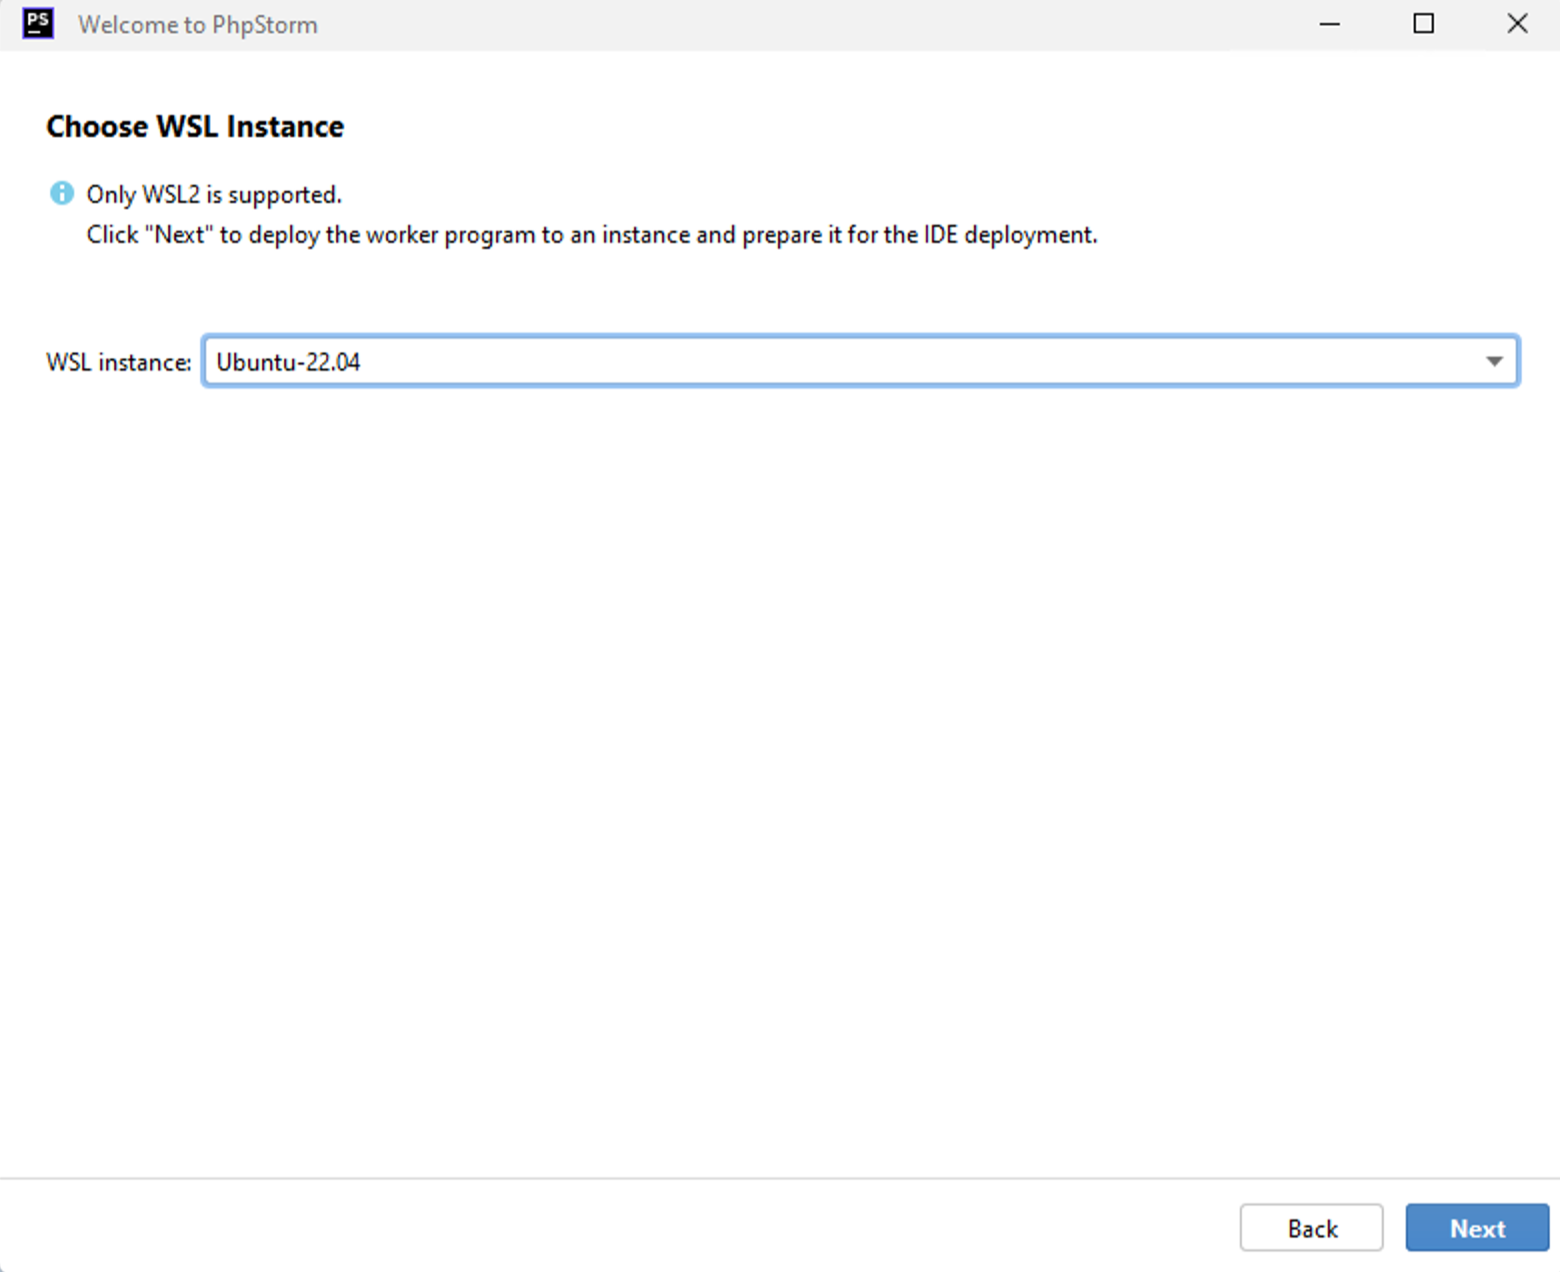Close the Welcome to PhpStorm dialog
Image resolution: width=1560 pixels, height=1272 pixels.
tap(1518, 23)
